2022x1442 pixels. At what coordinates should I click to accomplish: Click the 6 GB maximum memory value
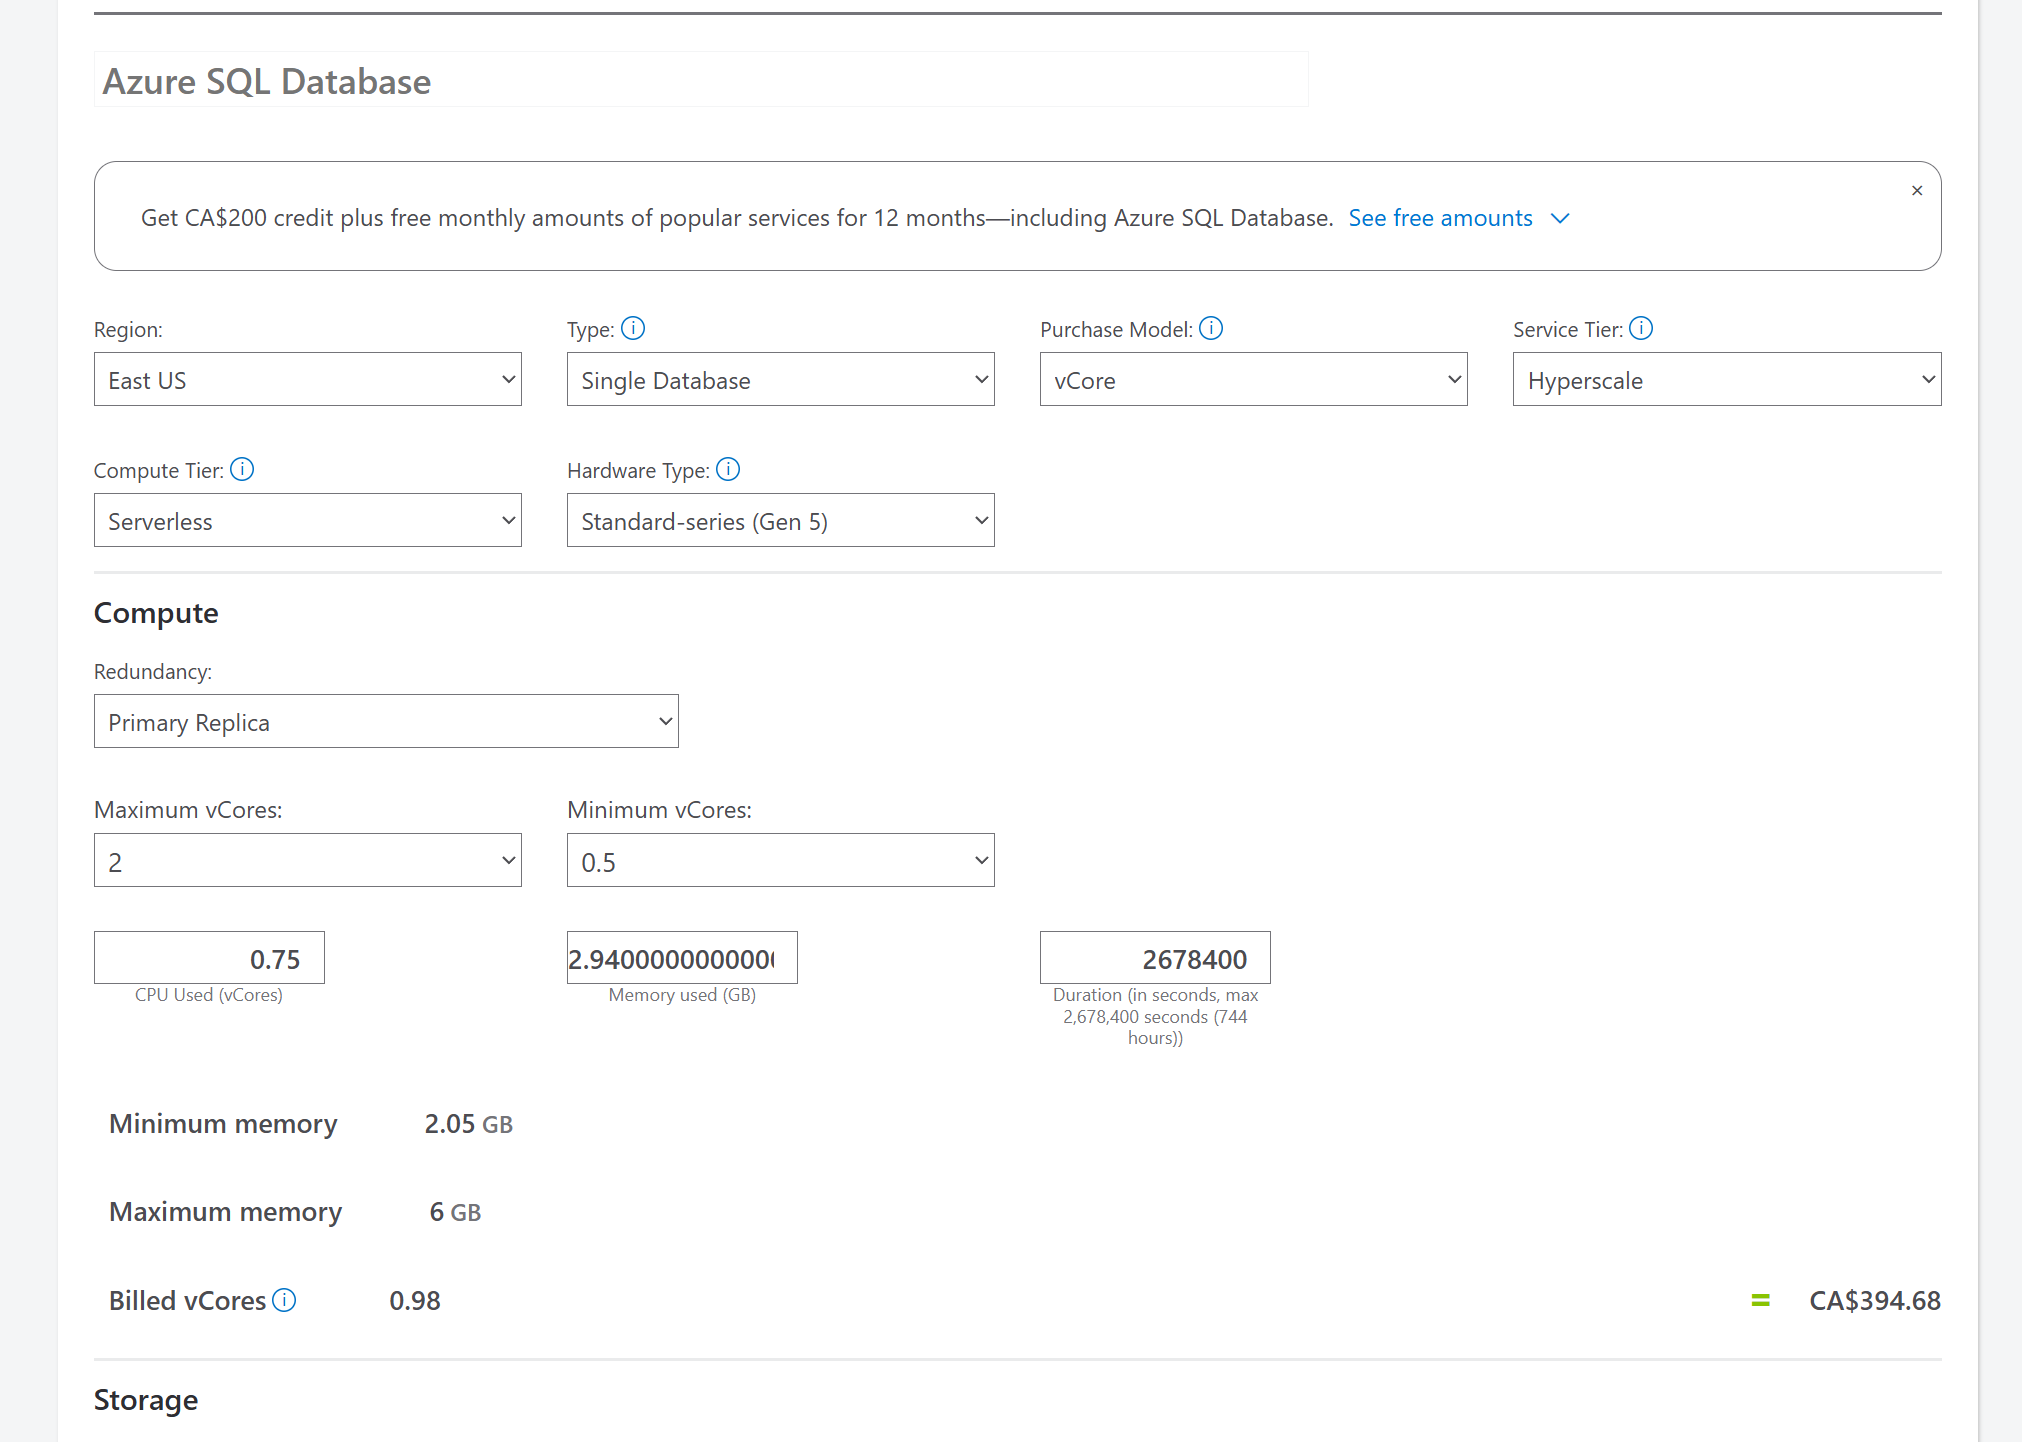coord(455,1212)
